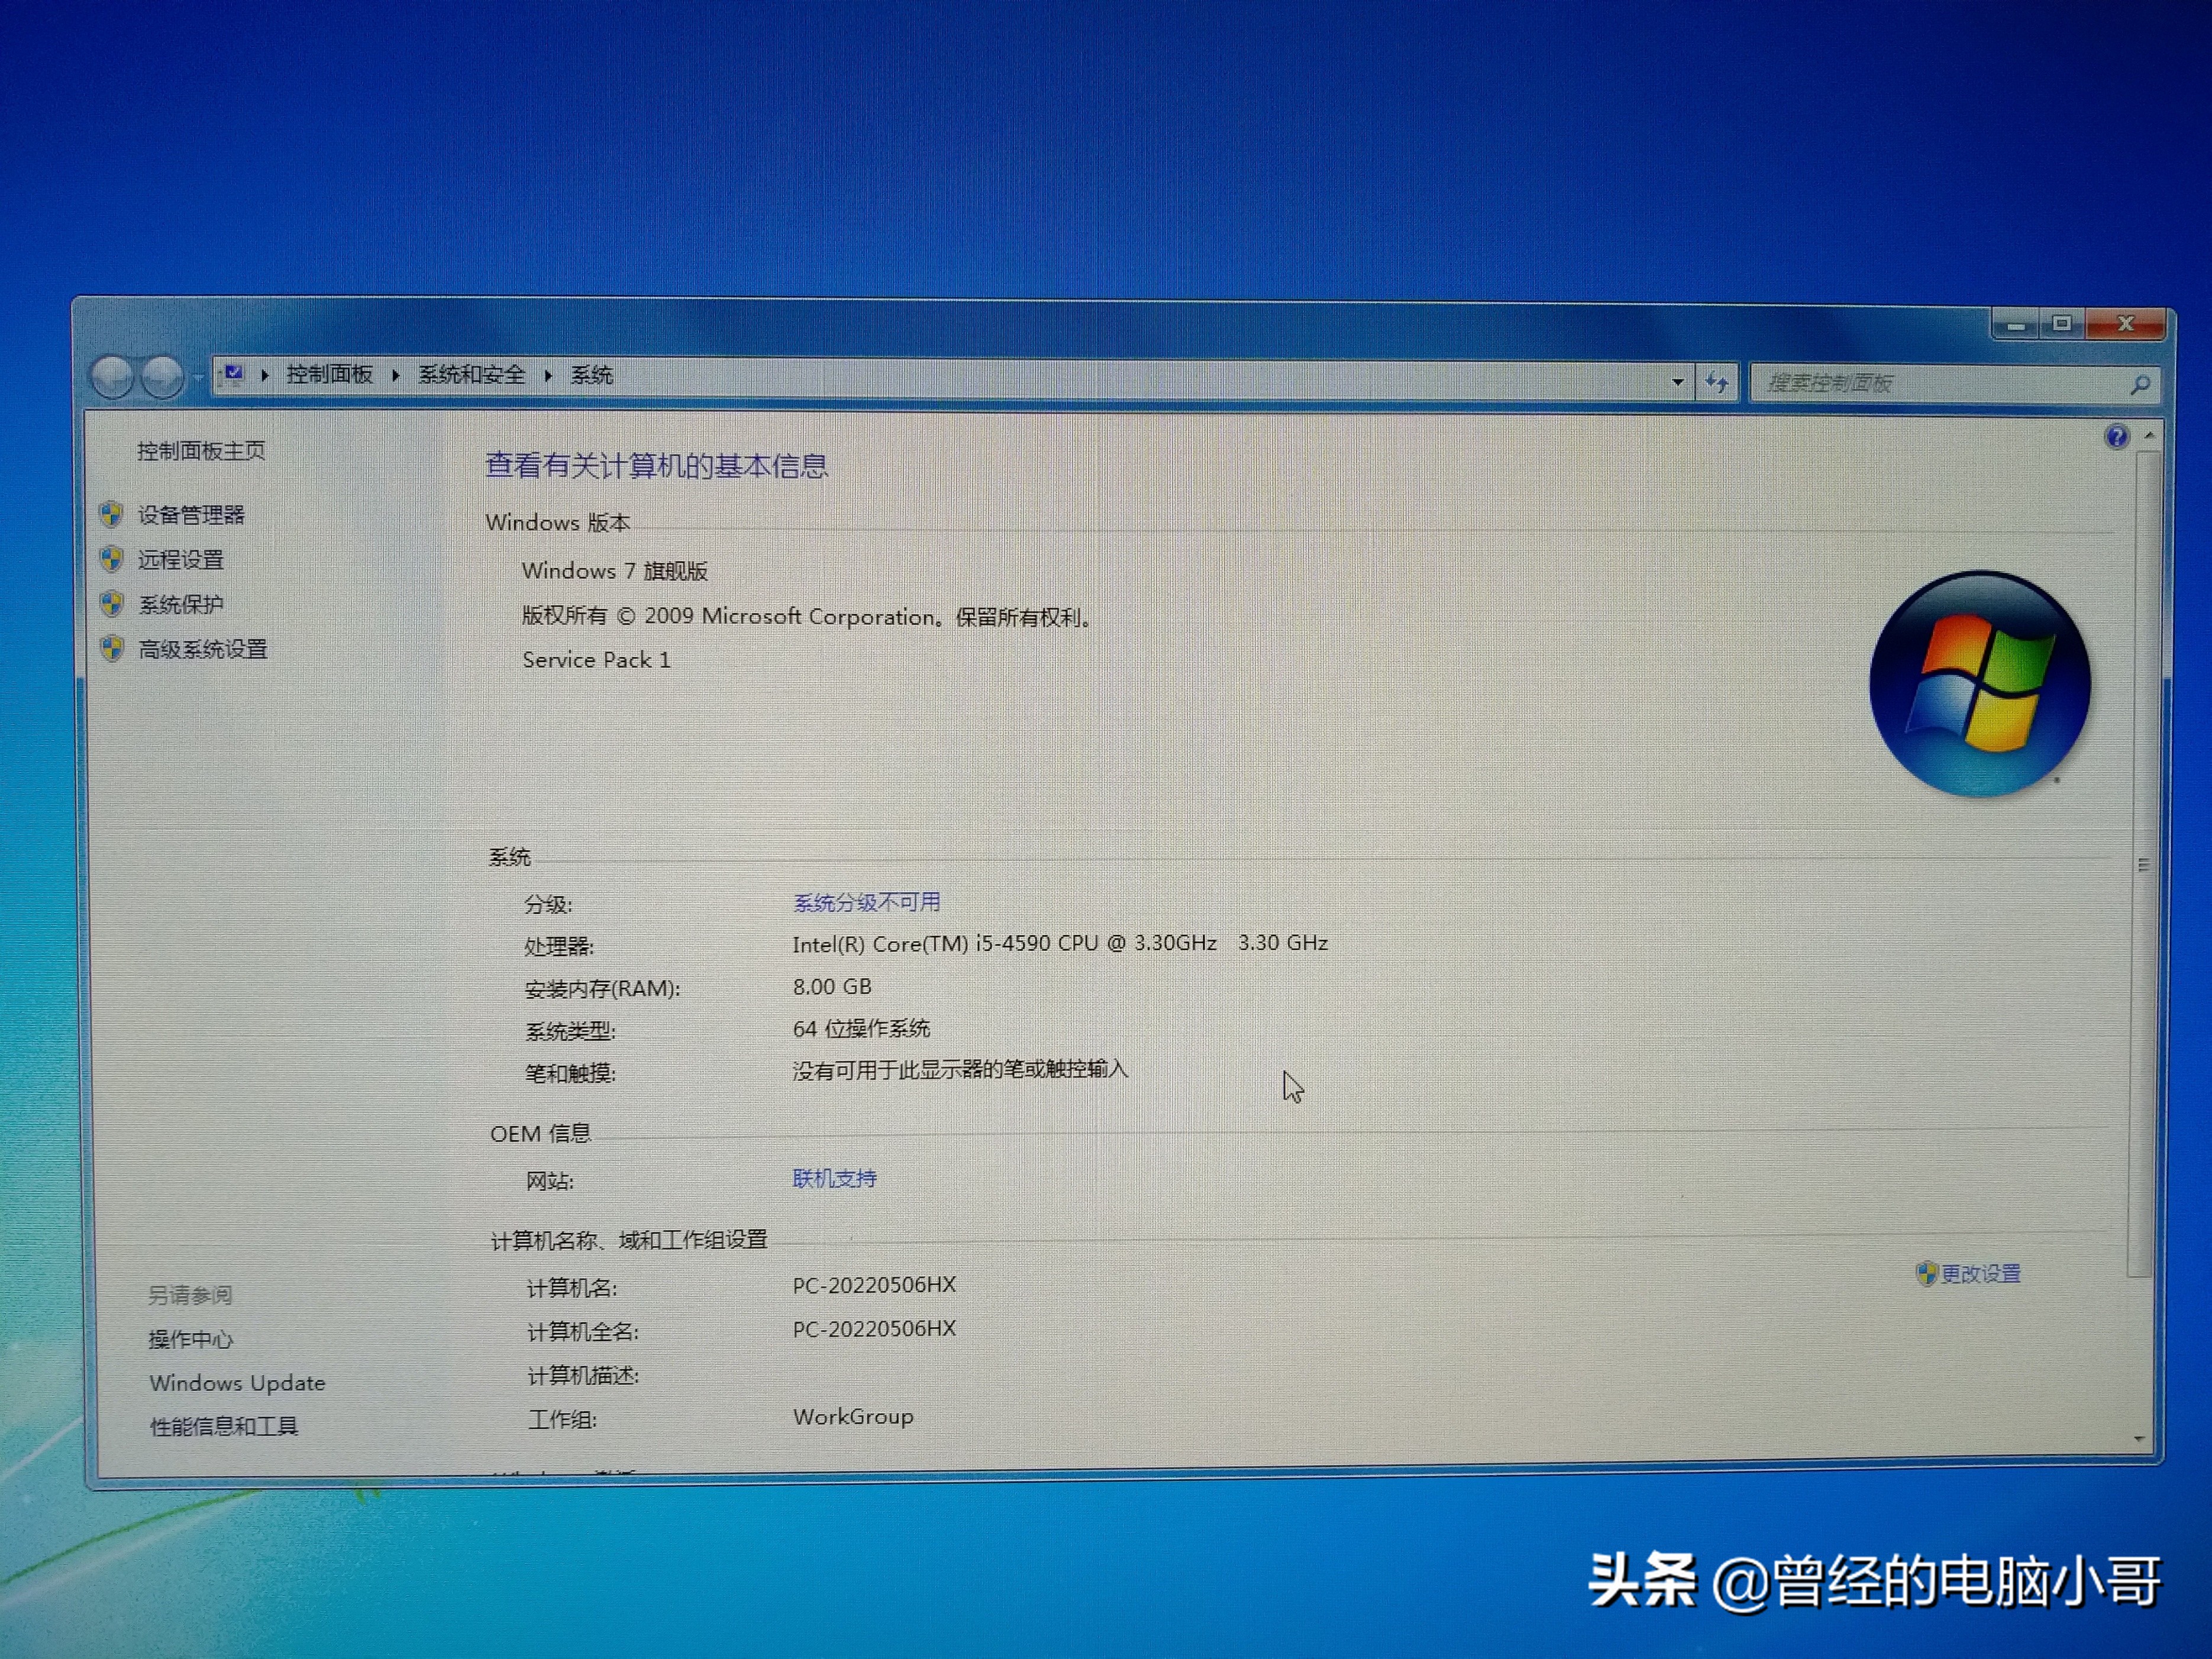
Task: Click the shield icon beside 更改设置
Action: pos(1926,1273)
